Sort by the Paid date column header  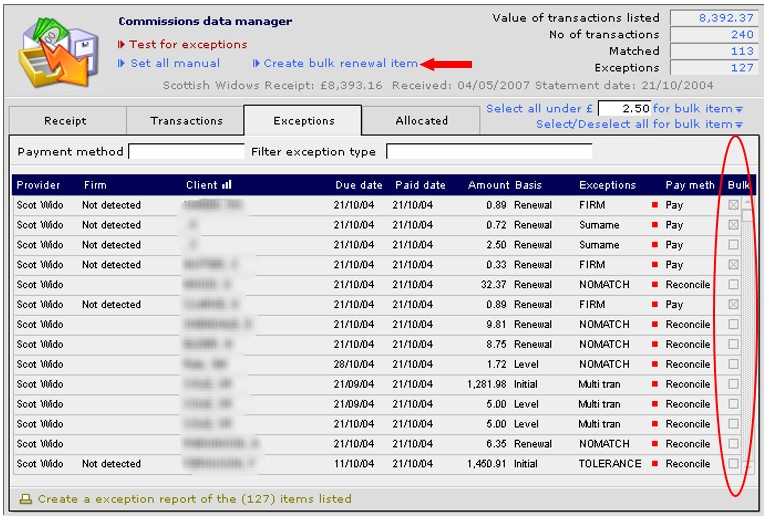(420, 185)
